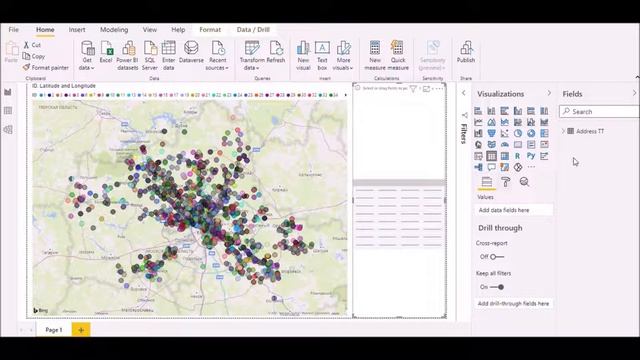Click the table visual's filter icon

(413, 89)
